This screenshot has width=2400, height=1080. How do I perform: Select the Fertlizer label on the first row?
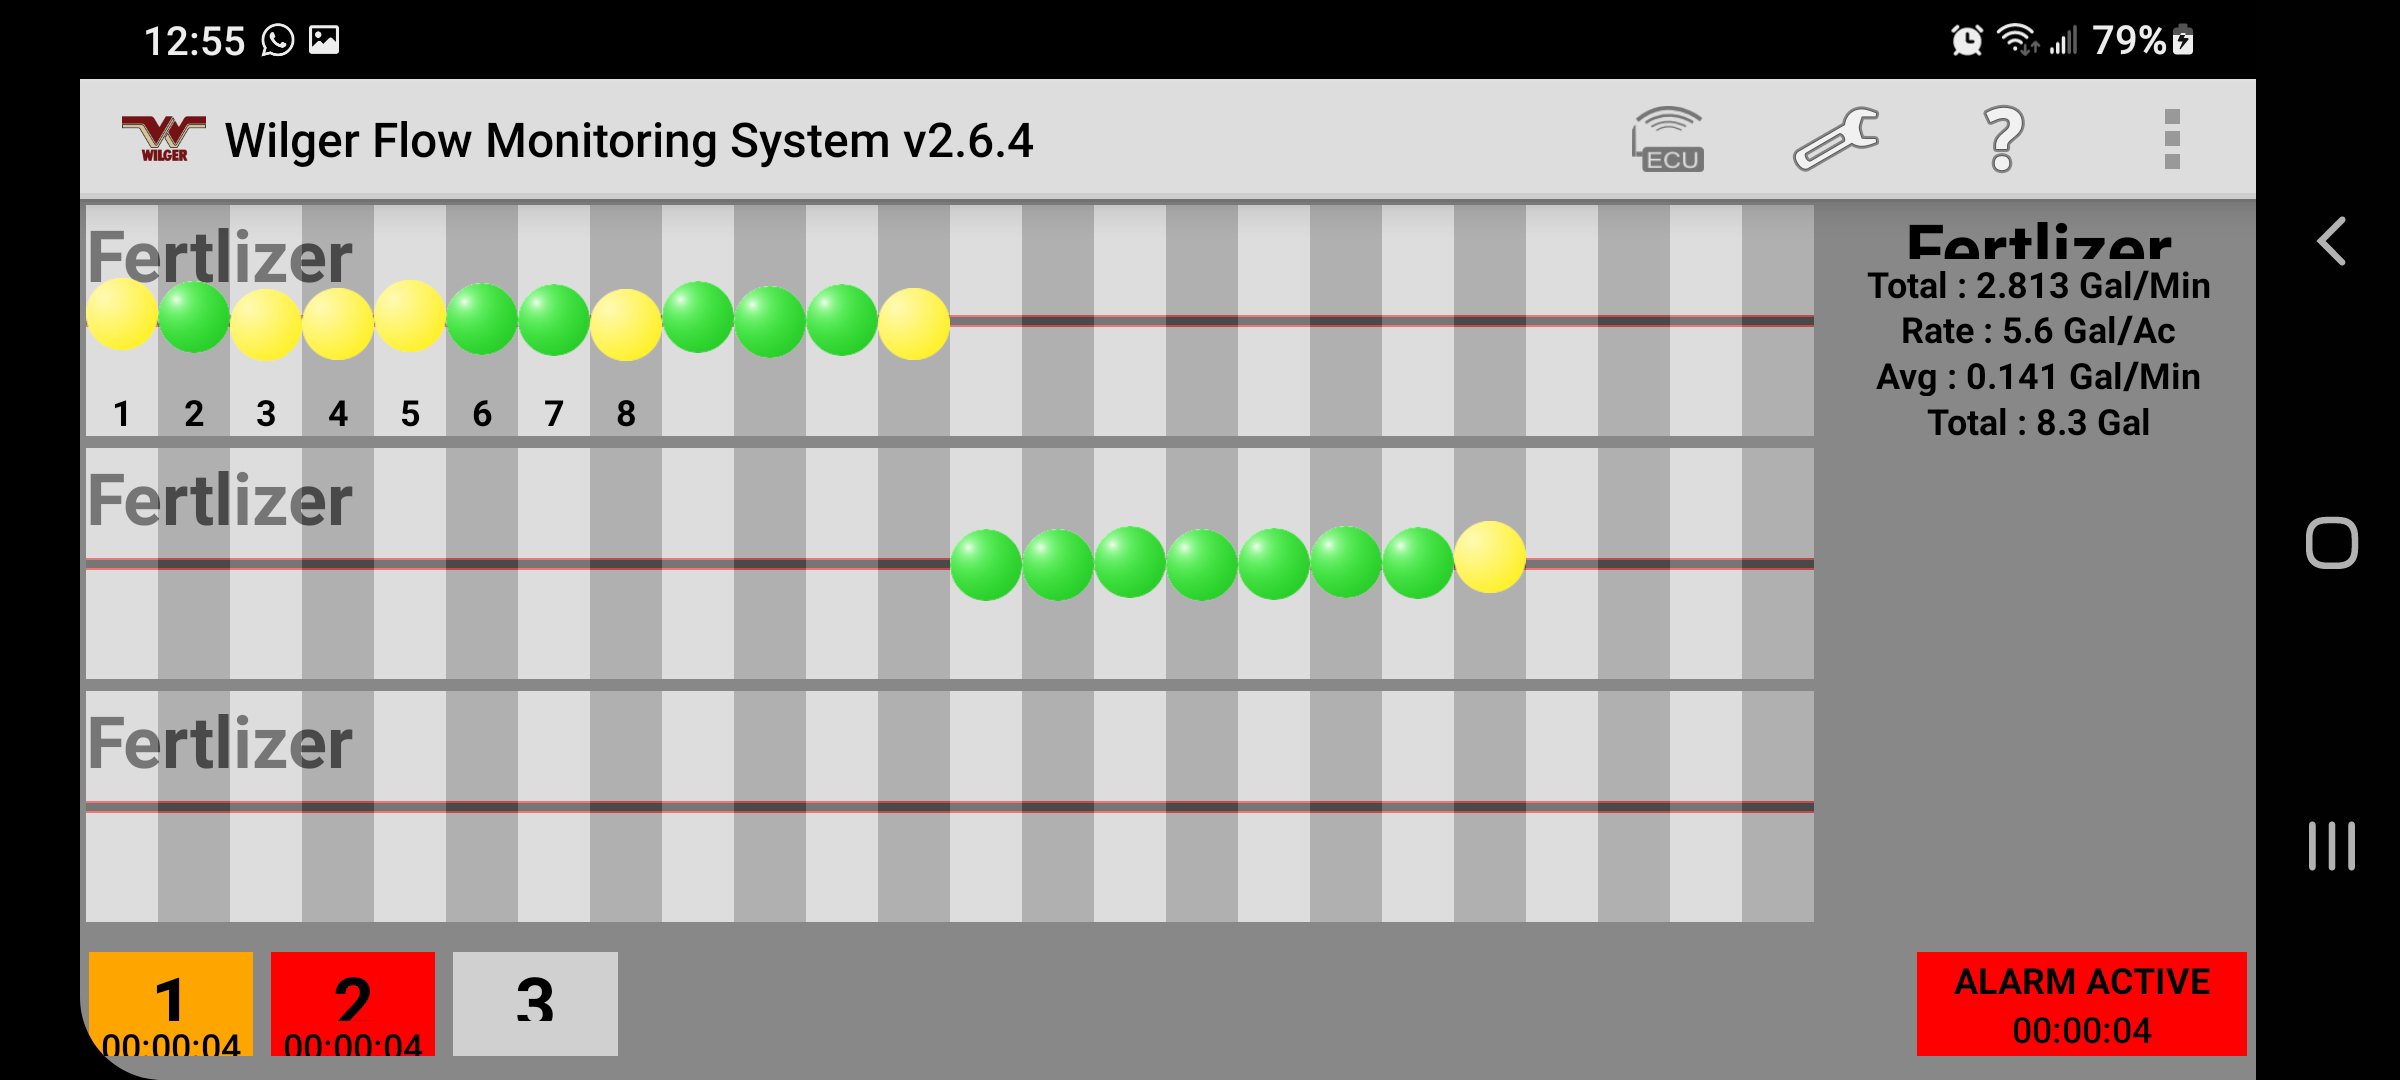coord(222,258)
